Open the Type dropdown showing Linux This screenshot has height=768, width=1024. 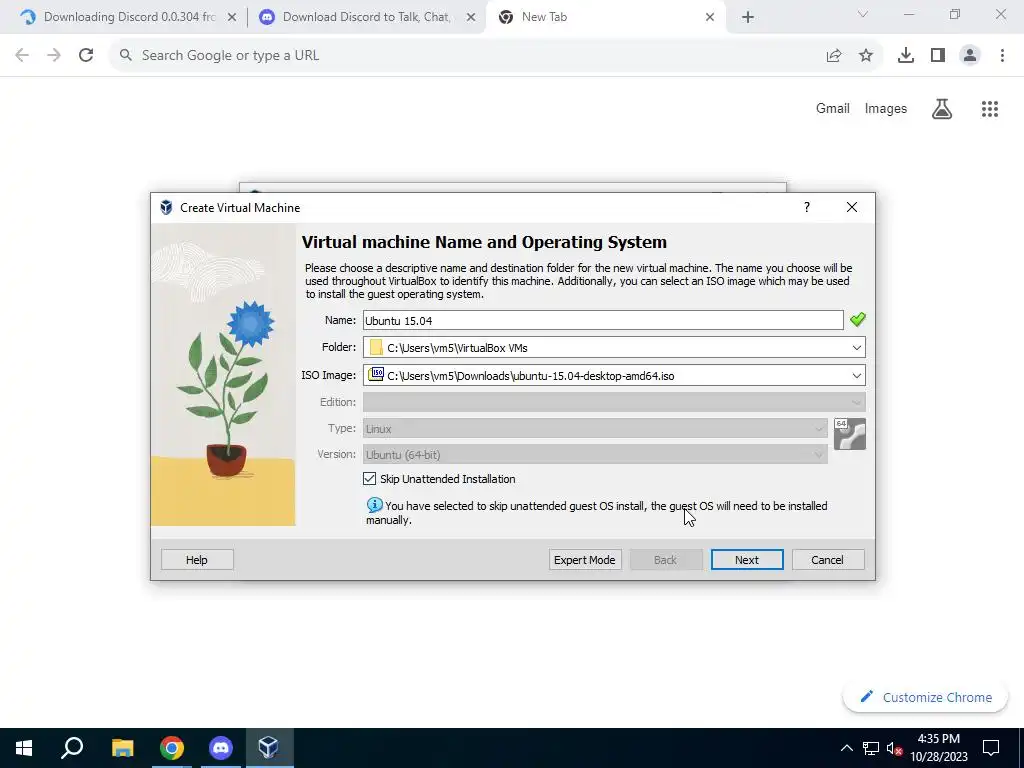click(x=595, y=428)
